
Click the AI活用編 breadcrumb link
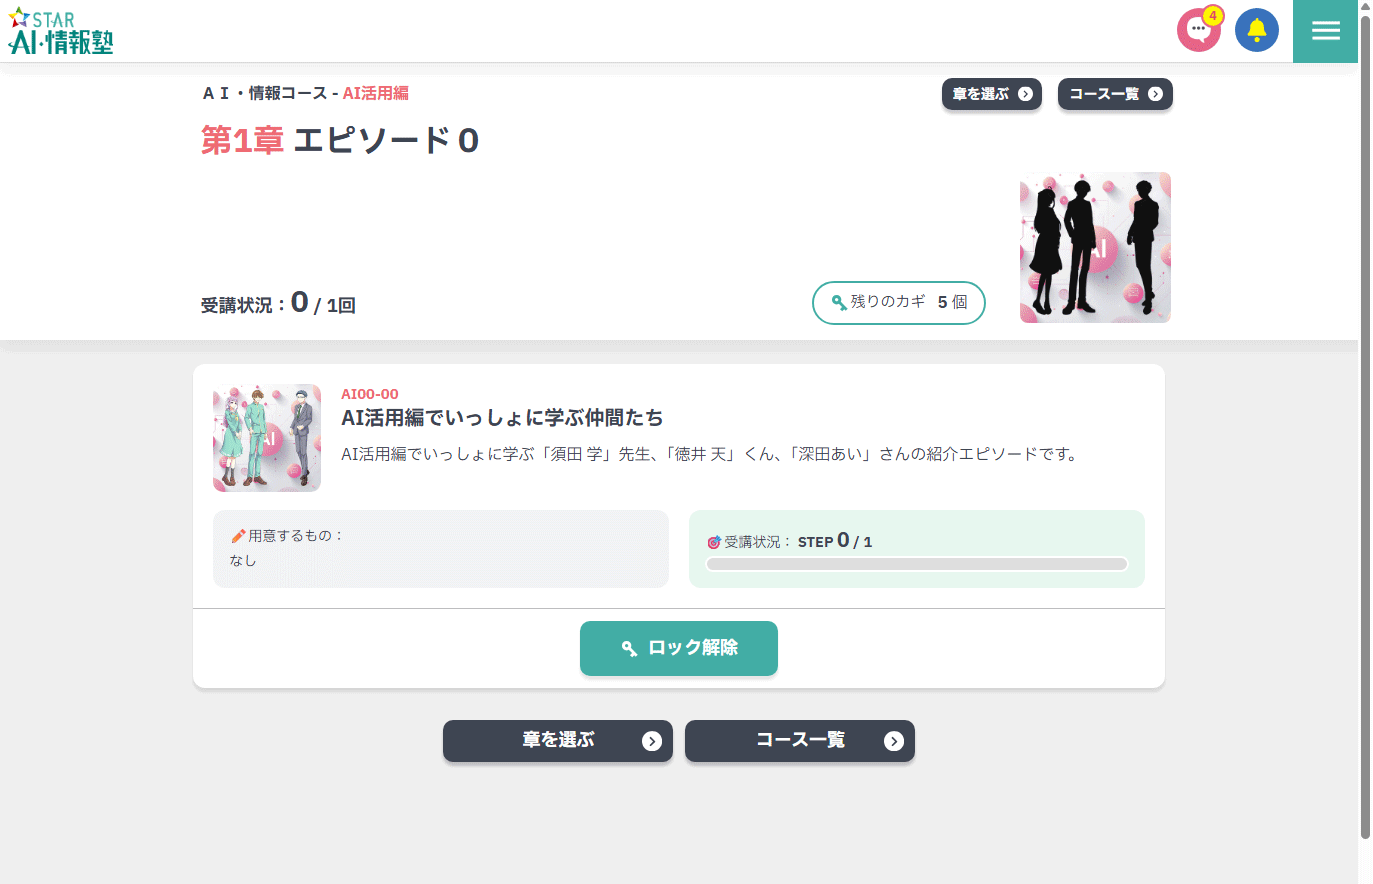(x=376, y=93)
